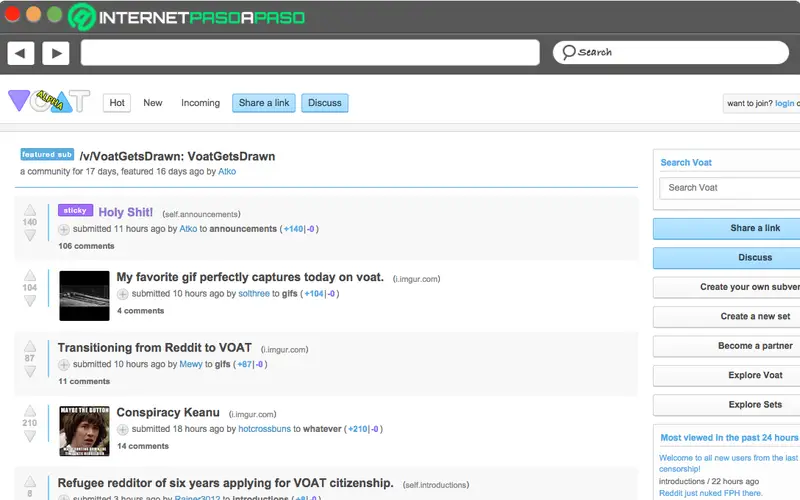Upvote My favorite gif post
800x500 pixels.
point(30,275)
